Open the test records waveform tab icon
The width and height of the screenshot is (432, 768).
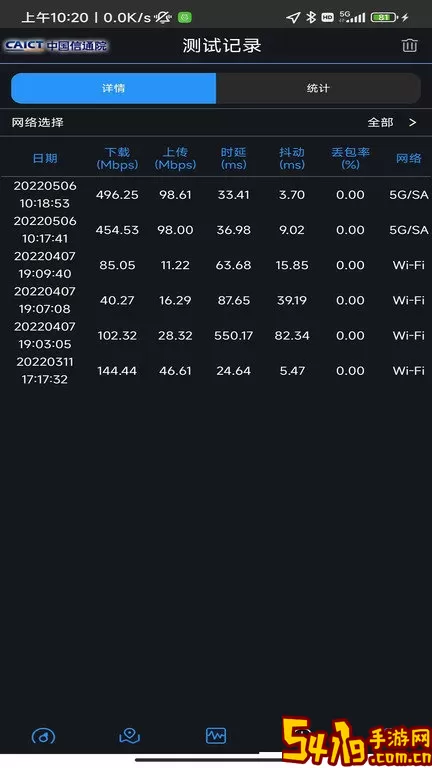216,735
